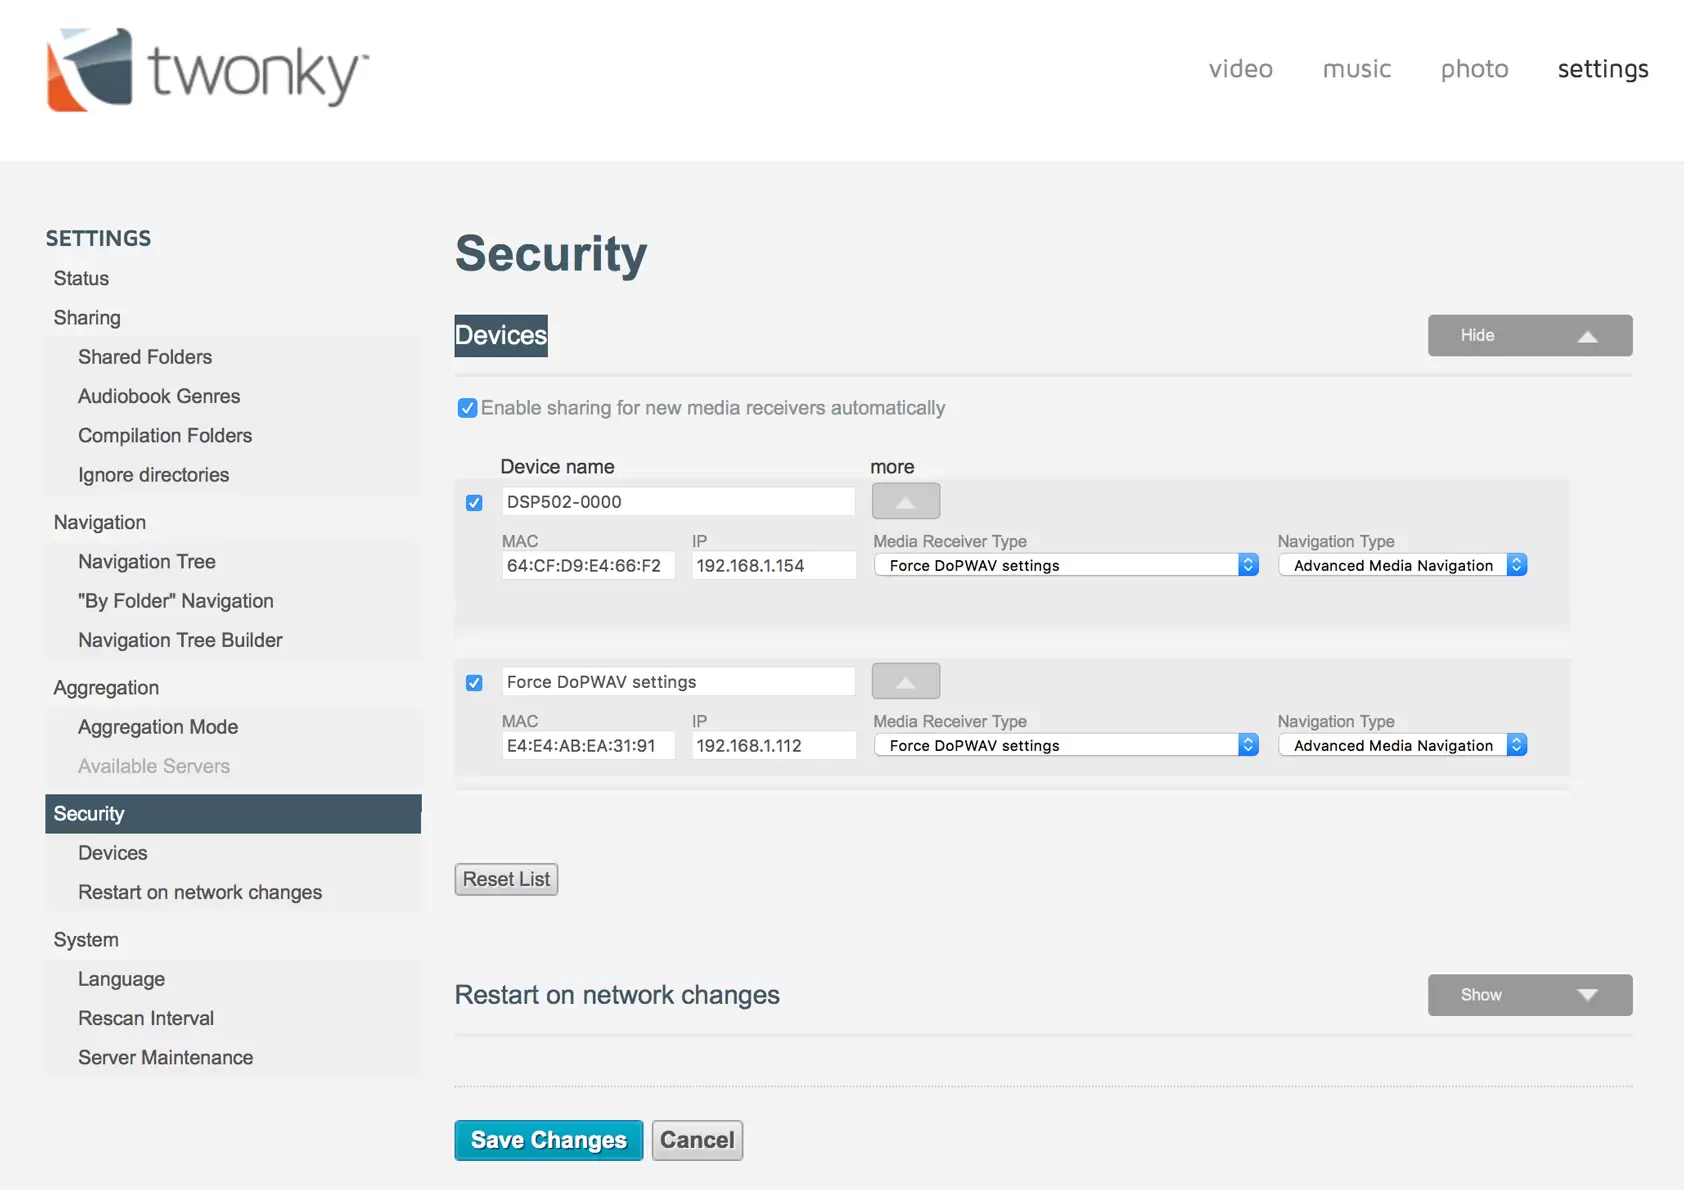Viewport: 1684px width, 1190px height.
Task: Open Media Receiver Type dropdown for second device
Action: click(x=1065, y=746)
